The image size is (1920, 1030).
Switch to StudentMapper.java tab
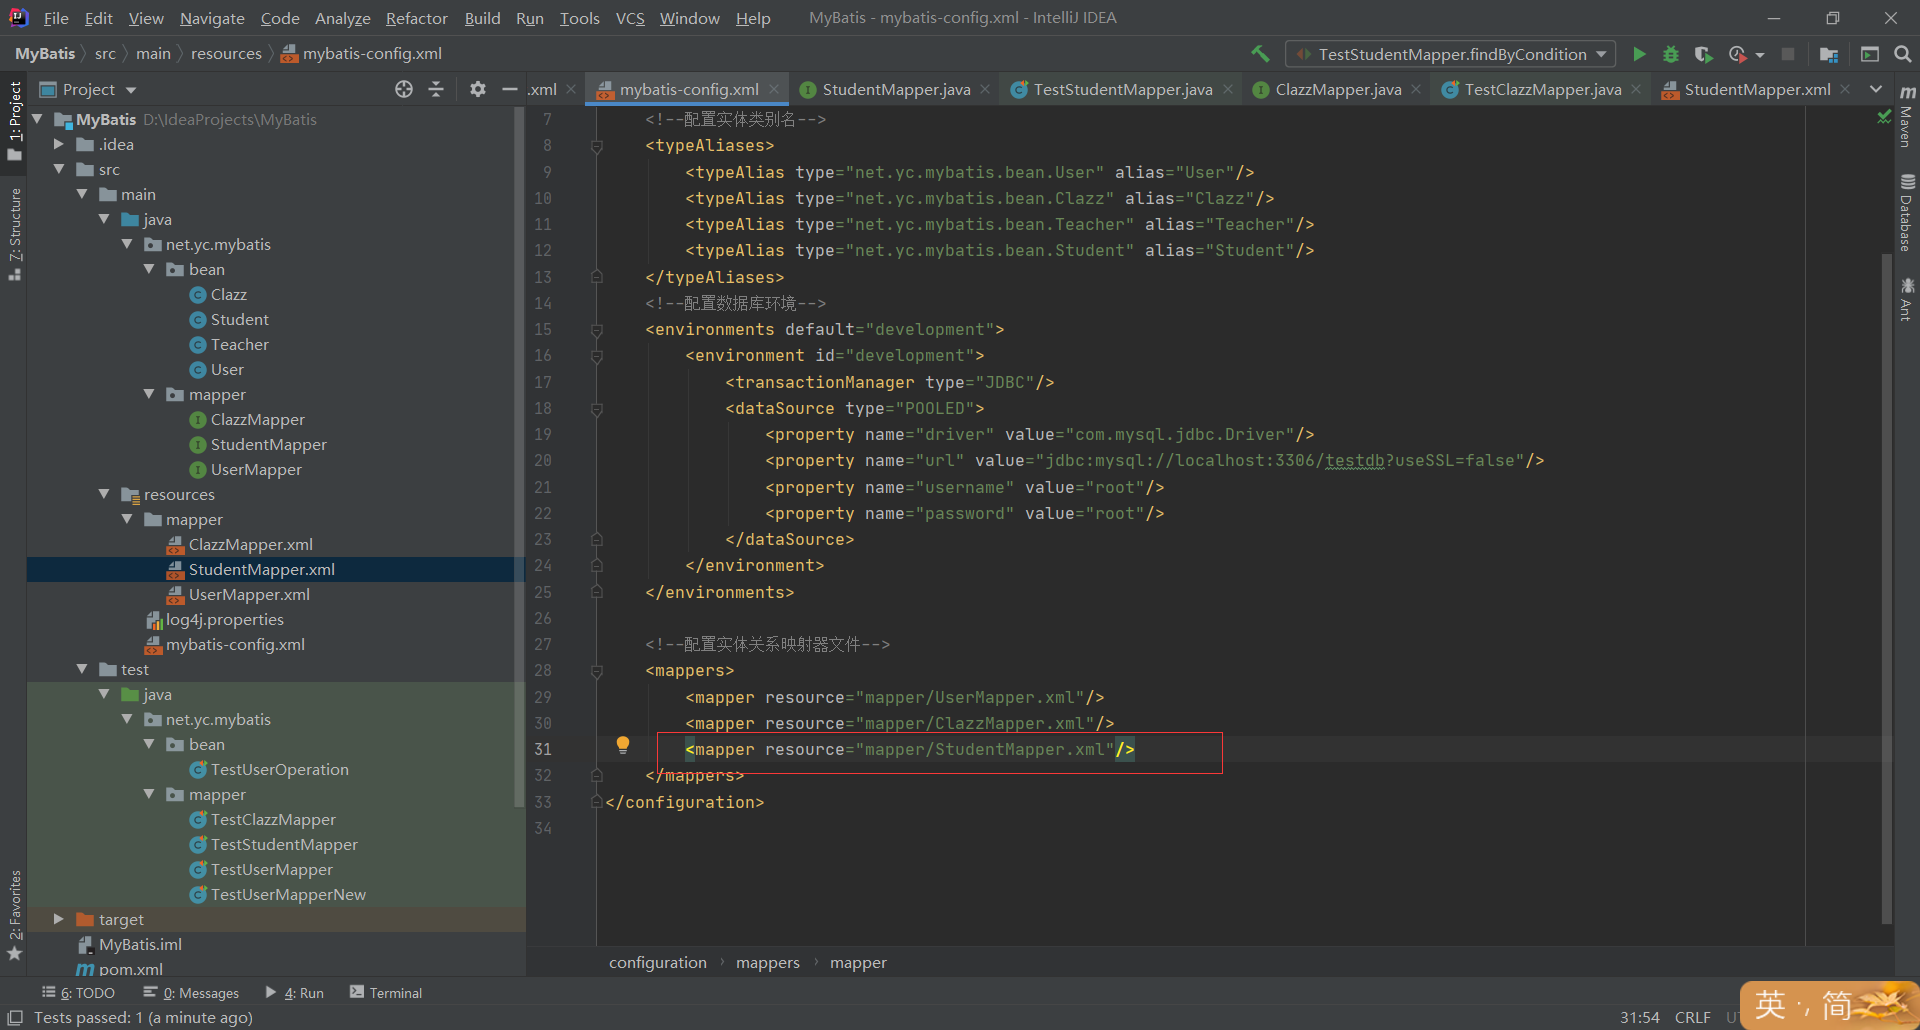pos(896,89)
